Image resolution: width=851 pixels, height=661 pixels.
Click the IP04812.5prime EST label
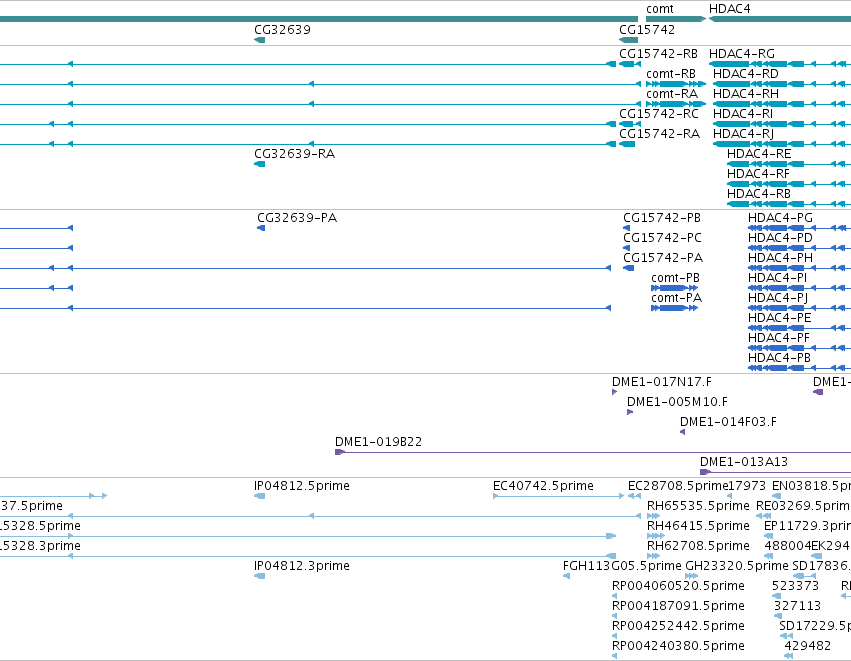(302, 487)
